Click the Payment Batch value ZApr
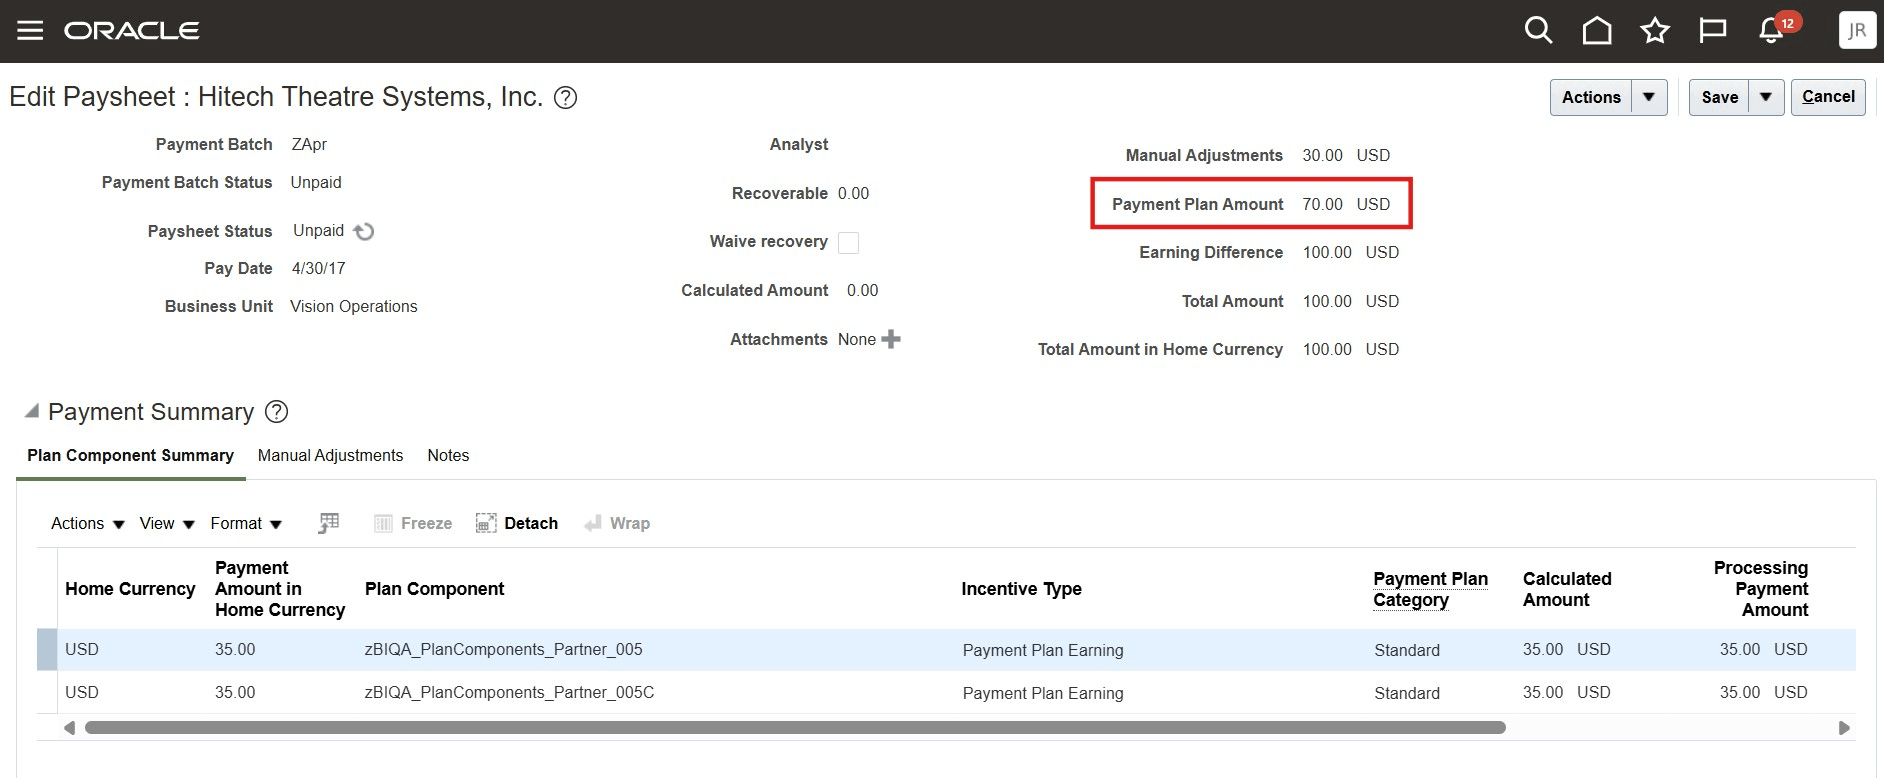This screenshot has height=778, width=1884. (309, 144)
